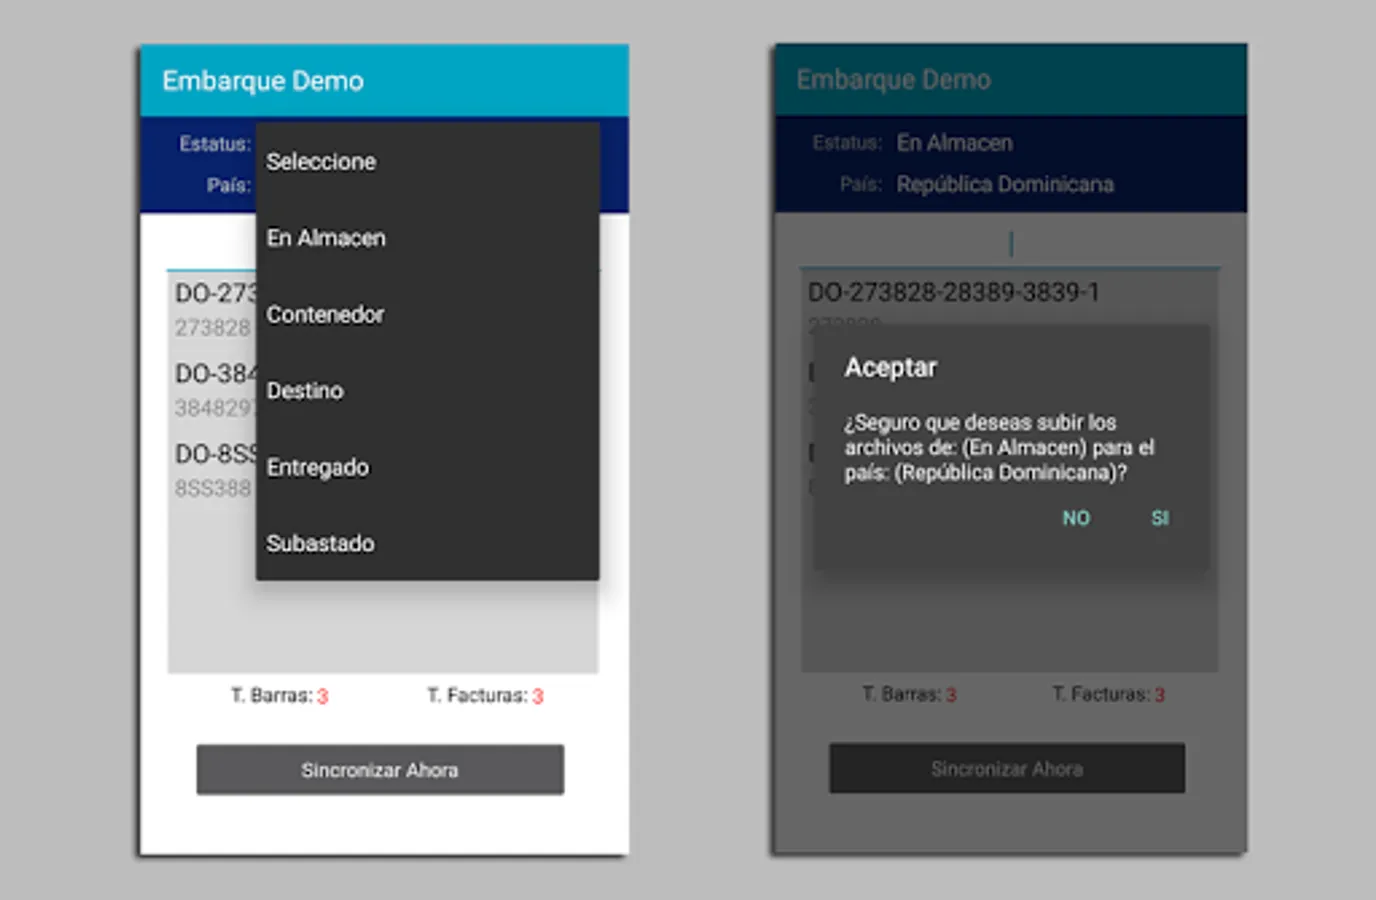Click the Estatus label on the left screen
The width and height of the screenshot is (1376, 900).
point(213,143)
